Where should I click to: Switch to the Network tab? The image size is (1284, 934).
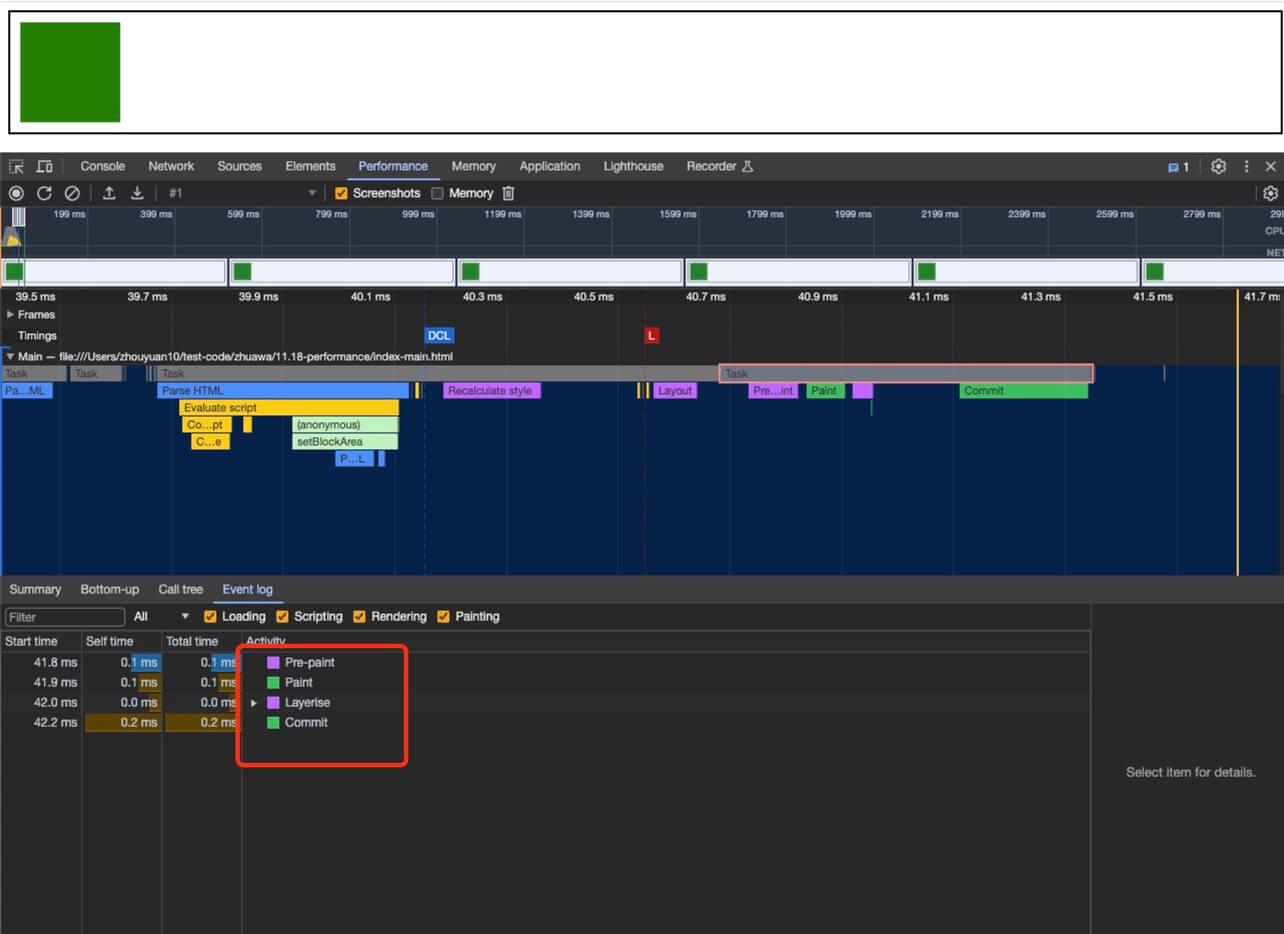pyautogui.click(x=171, y=166)
